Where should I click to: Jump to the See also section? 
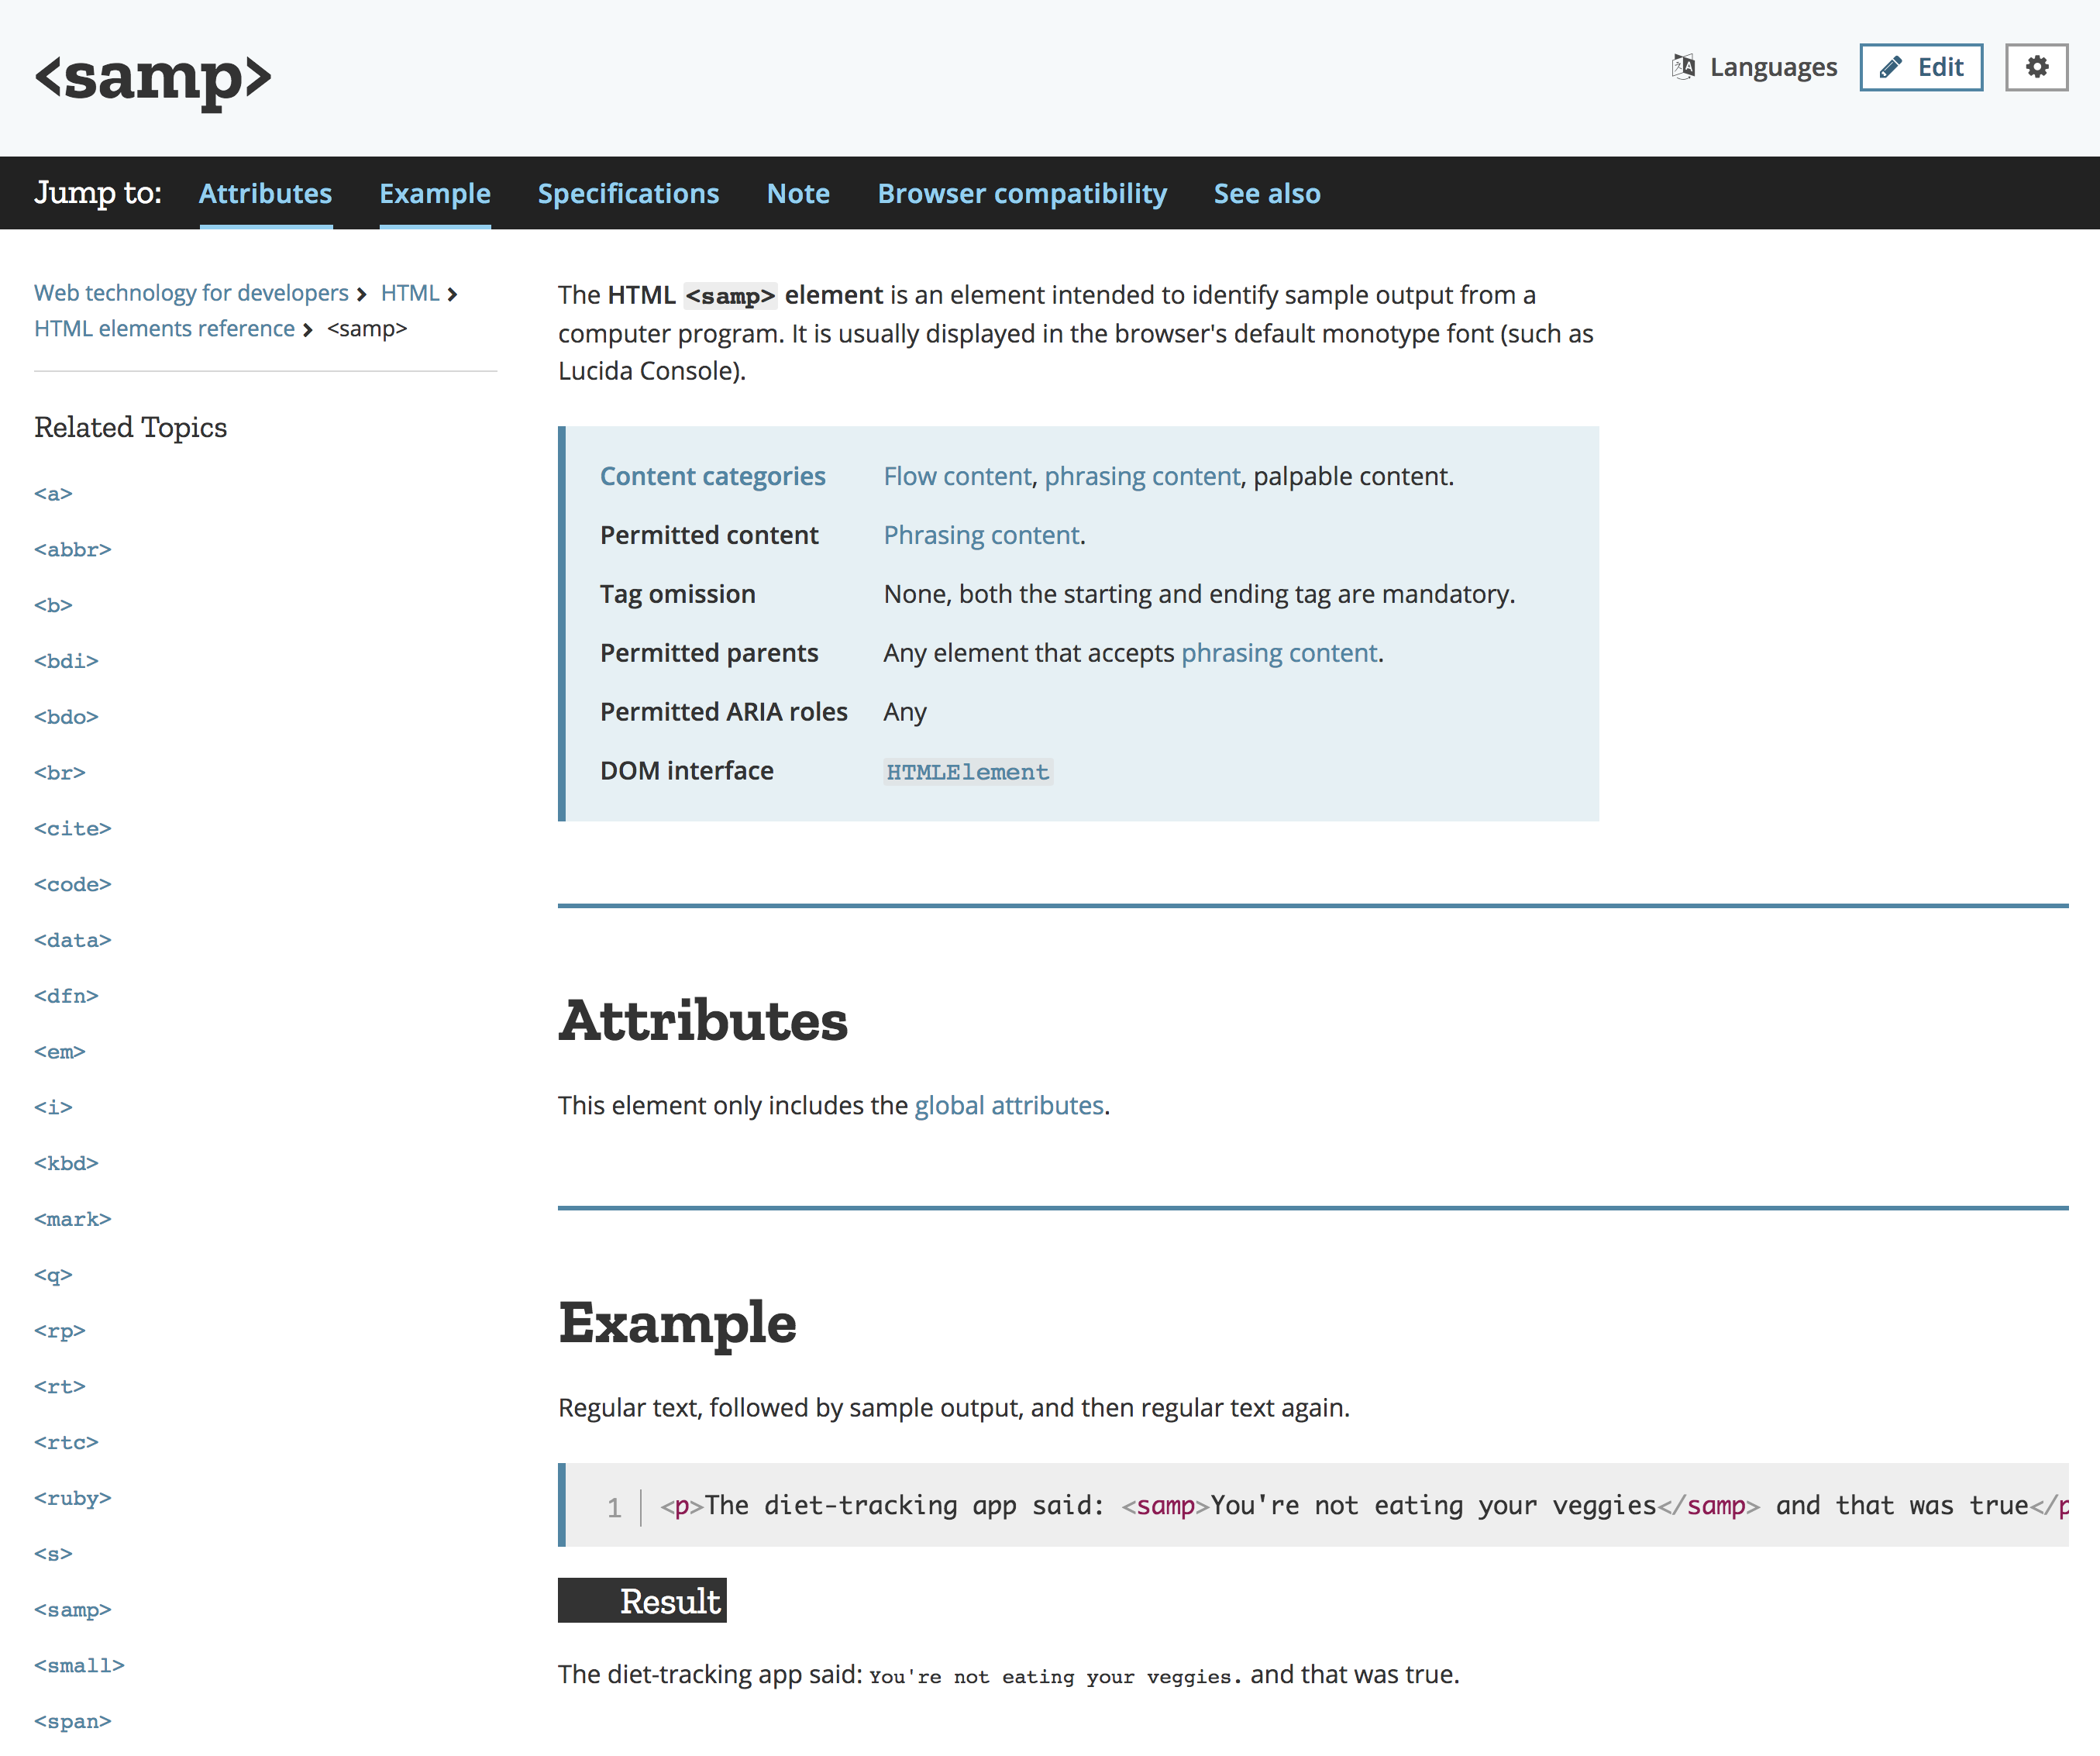(1266, 193)
